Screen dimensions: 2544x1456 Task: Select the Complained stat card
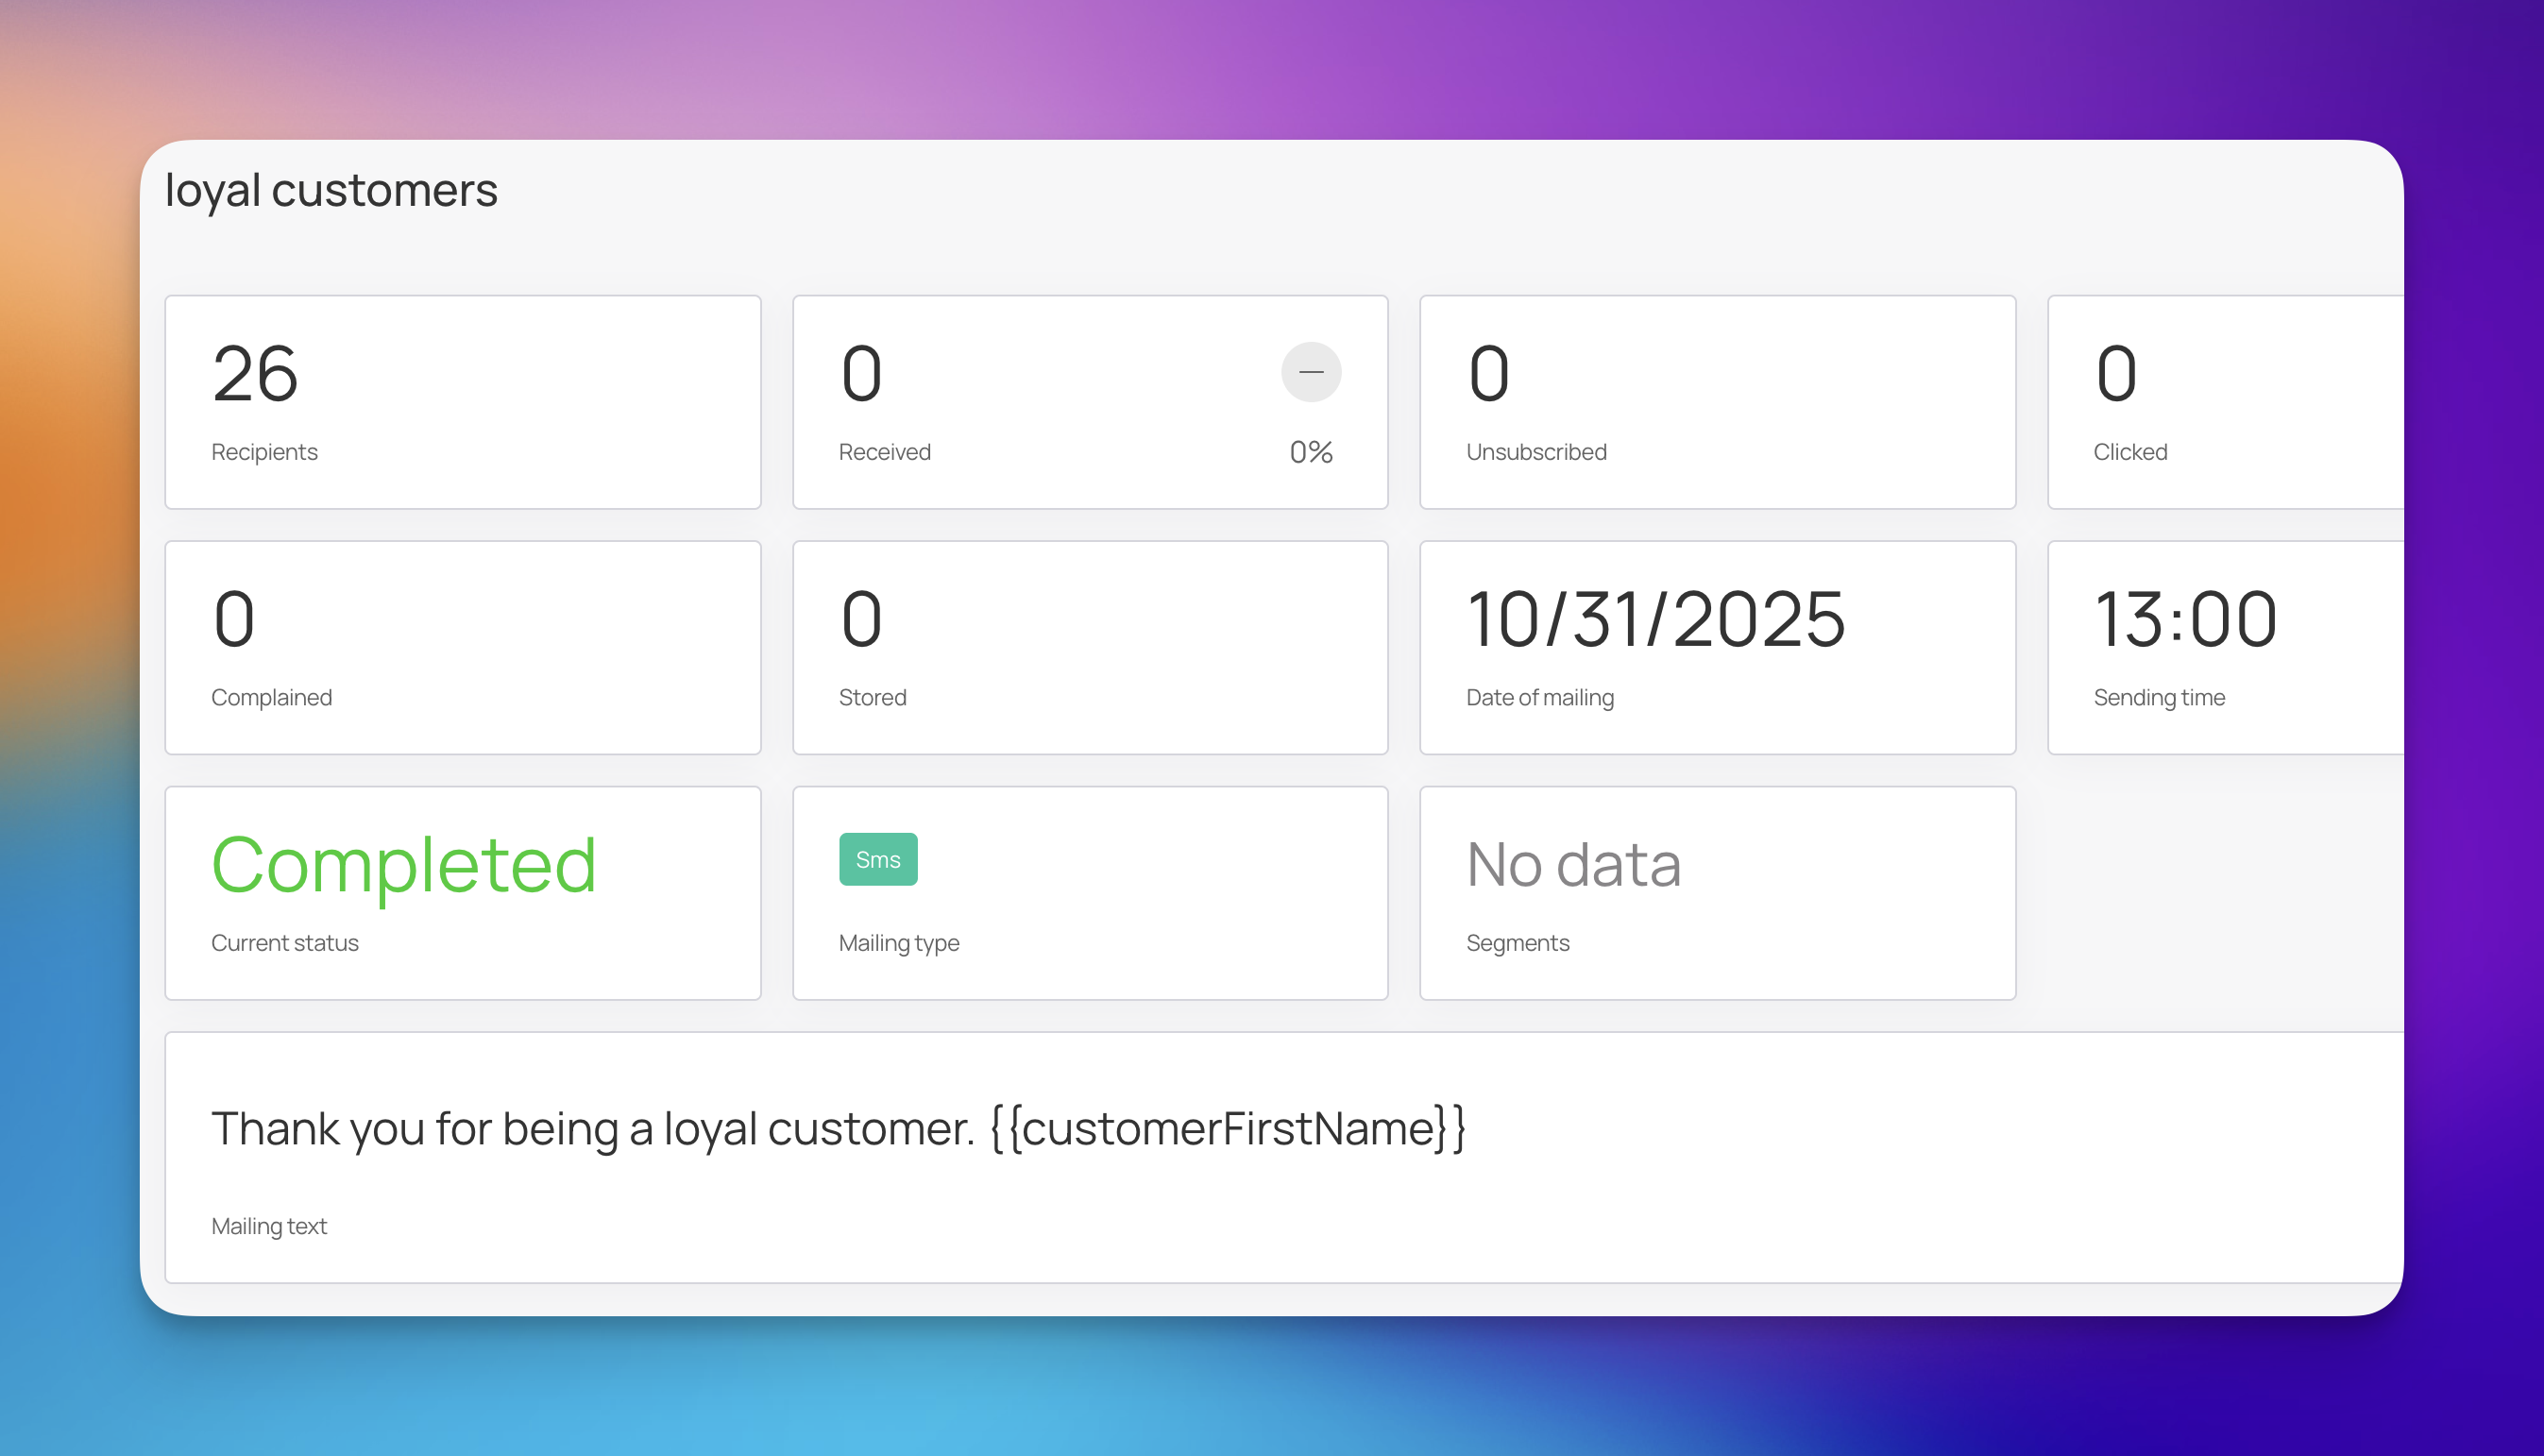462,647
